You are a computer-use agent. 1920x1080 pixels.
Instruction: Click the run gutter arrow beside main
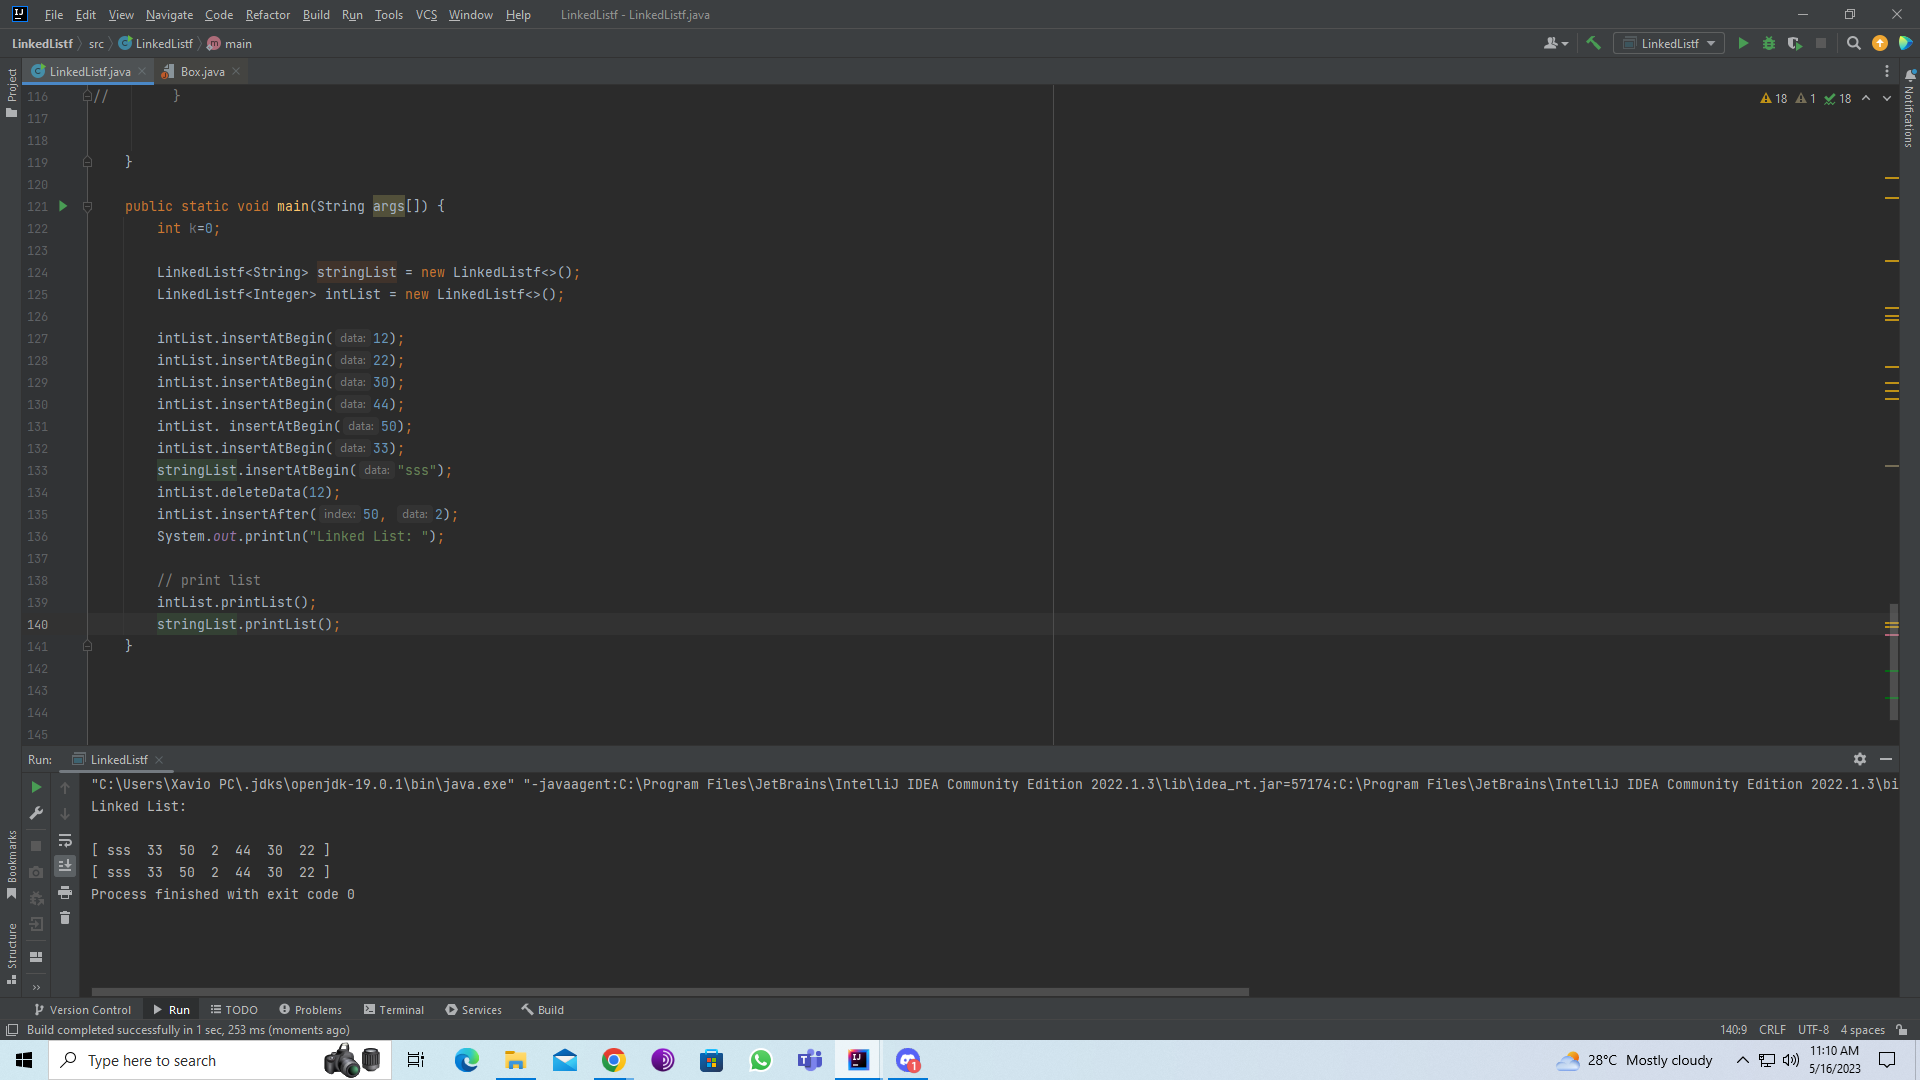point(62,206)
